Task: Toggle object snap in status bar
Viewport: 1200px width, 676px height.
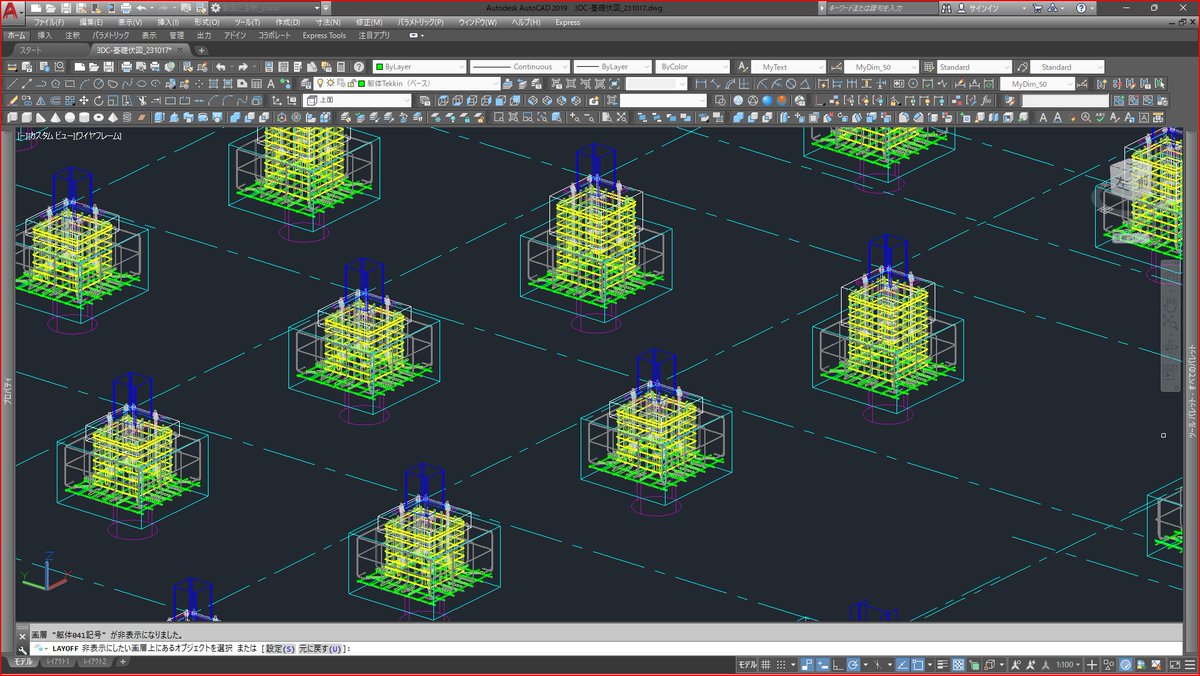Action: point(918,665)
